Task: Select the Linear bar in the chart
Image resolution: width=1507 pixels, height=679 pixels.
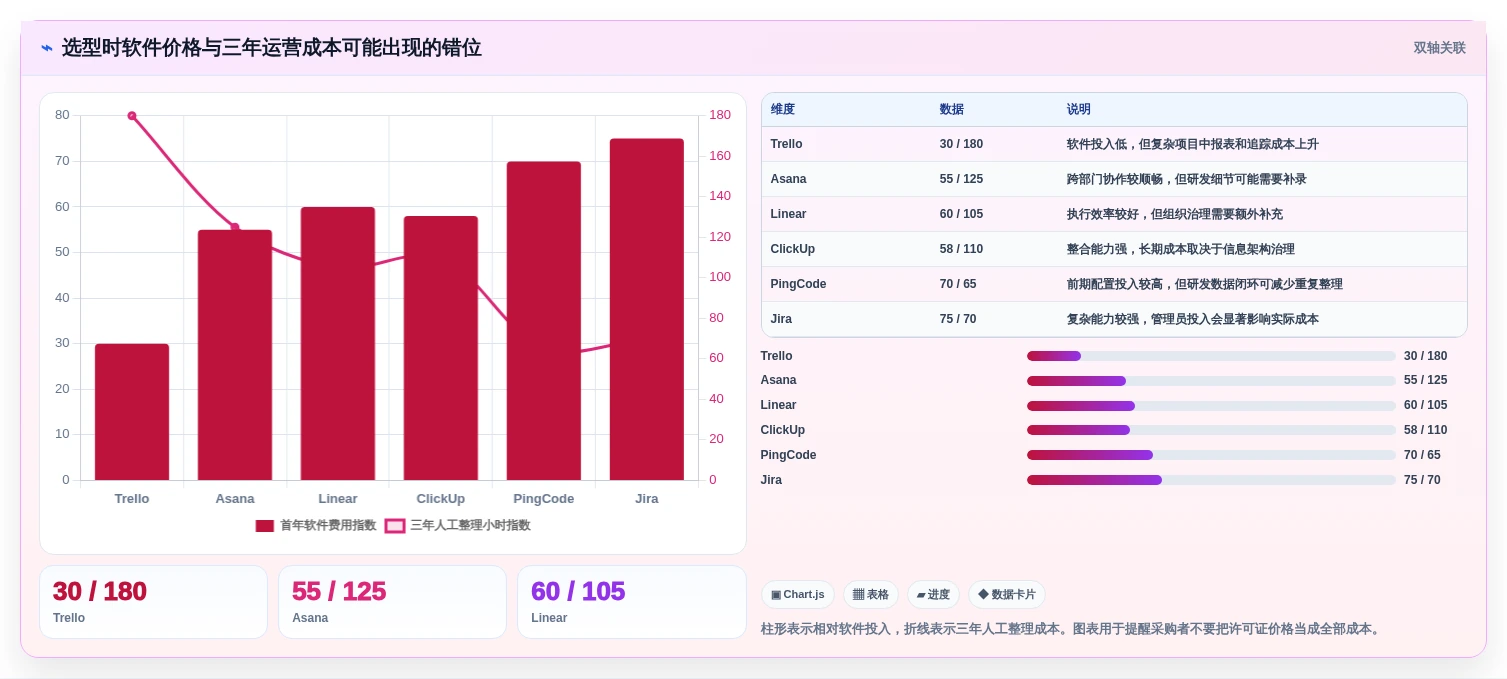Action: 338,343
